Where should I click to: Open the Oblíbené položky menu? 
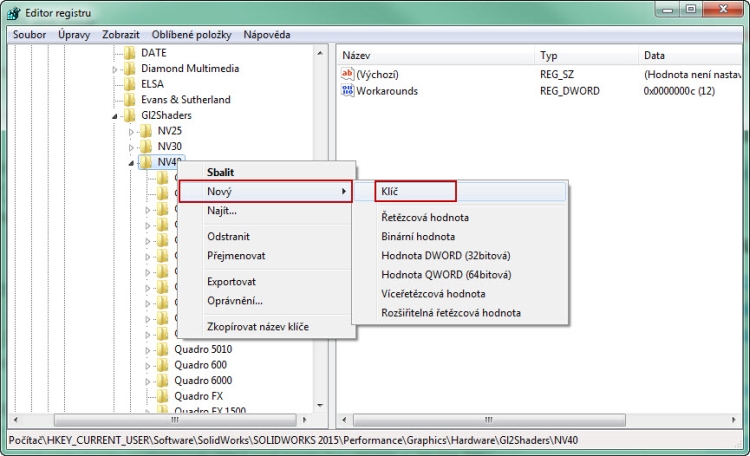(191, 34)
